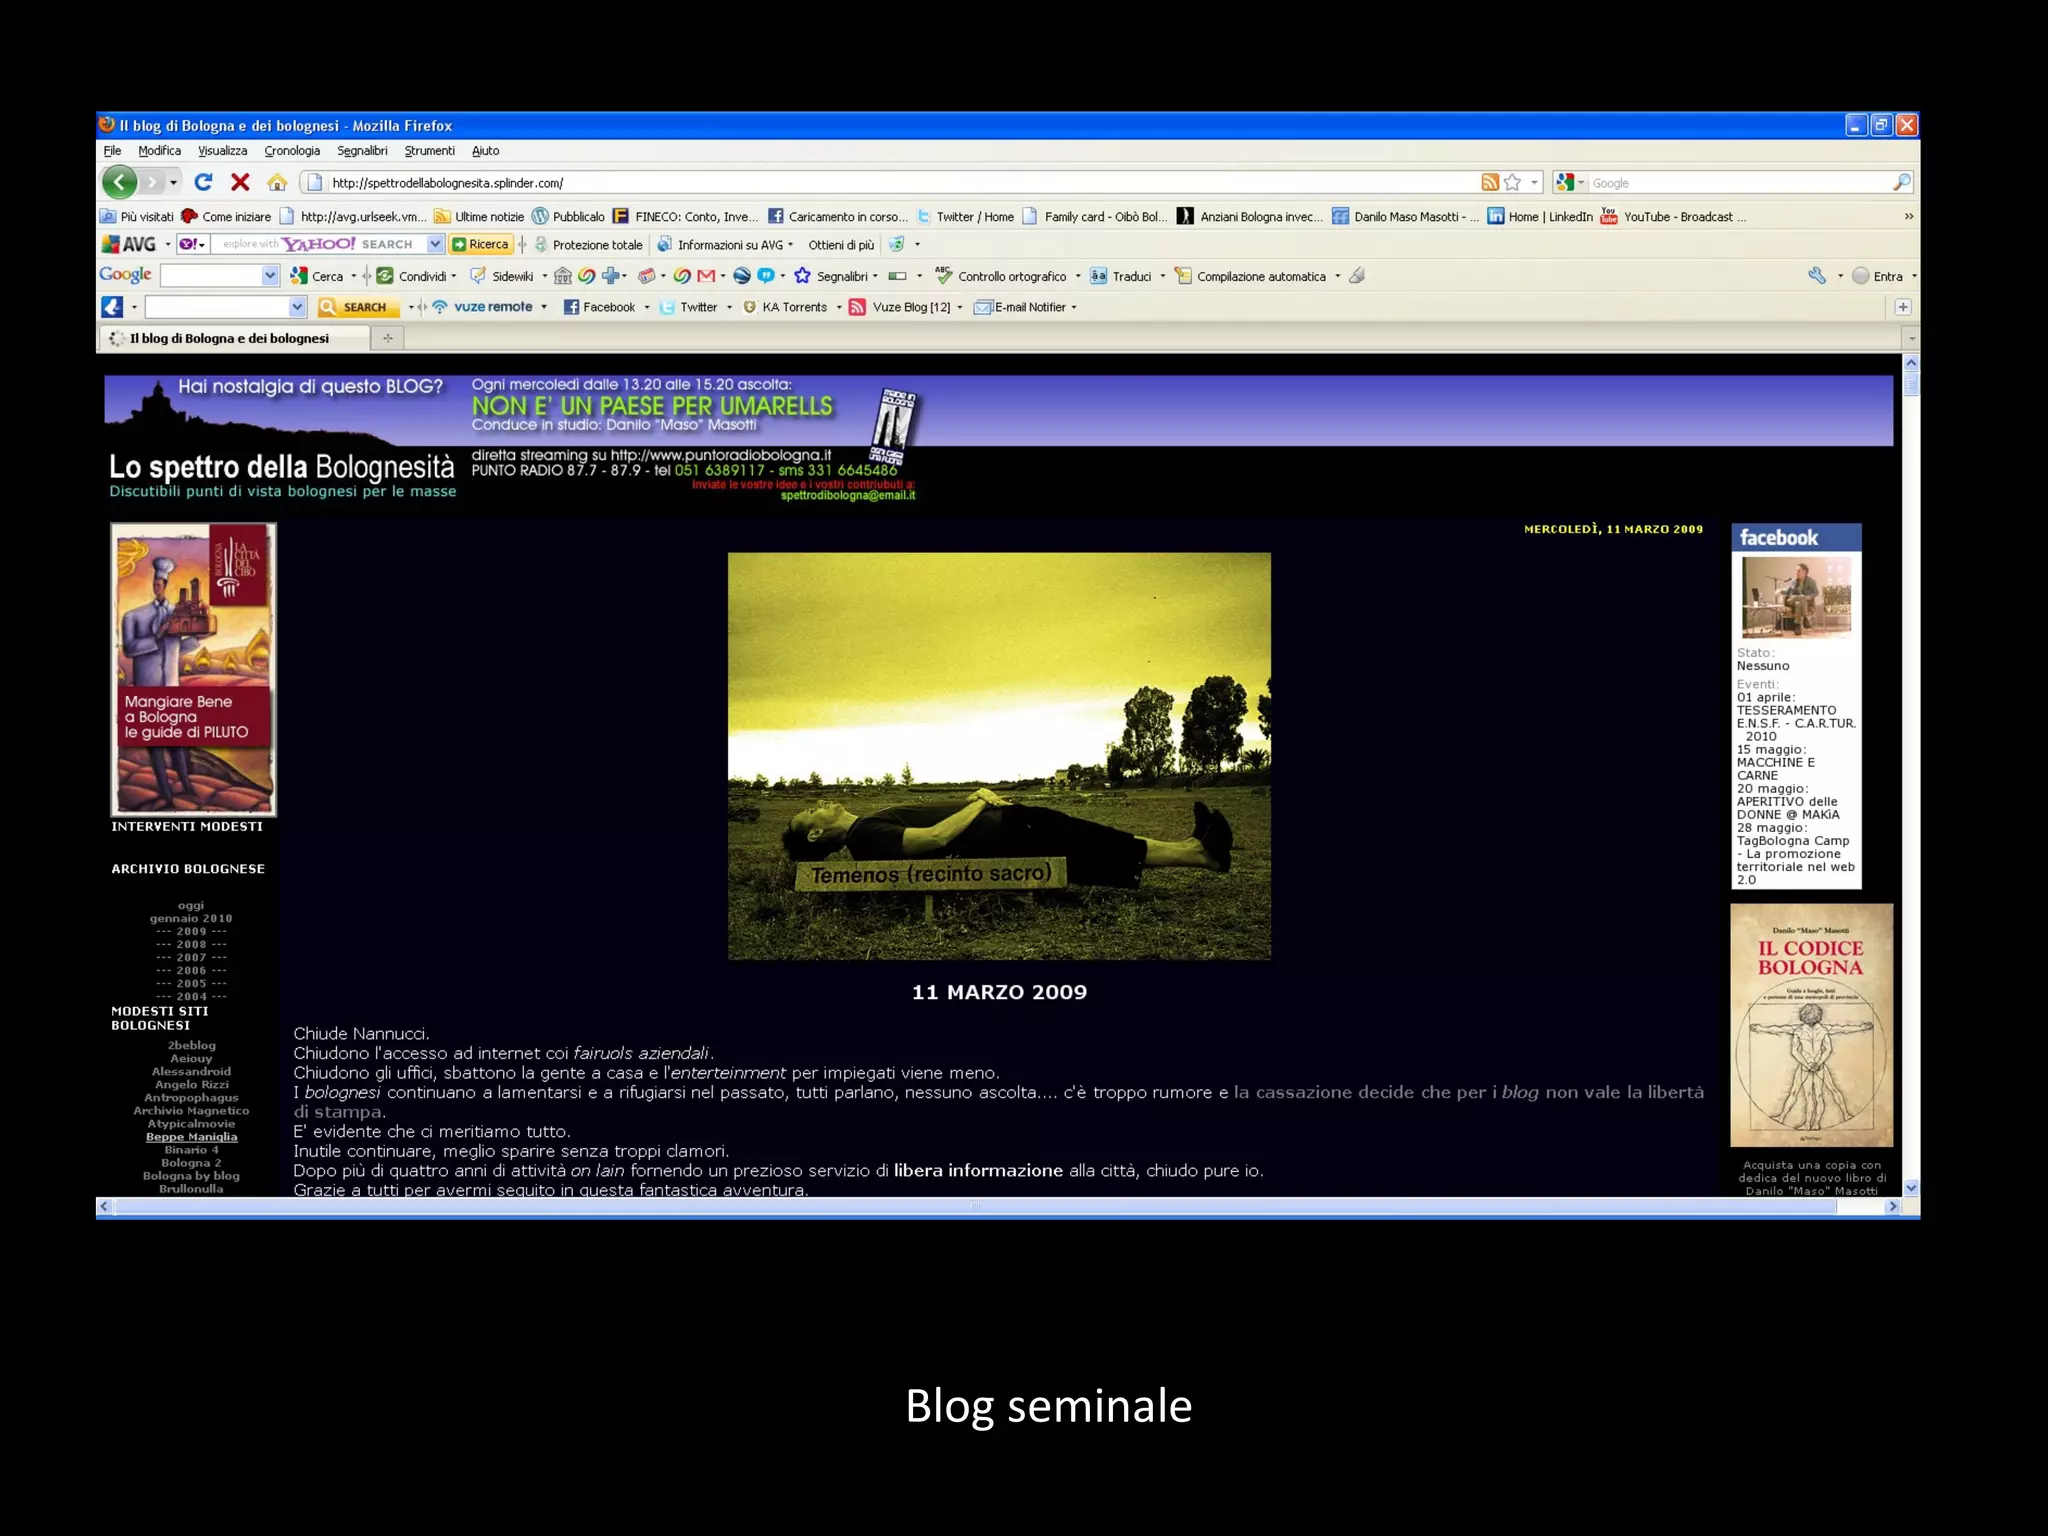Open the Visualizza menu
The width and height of the screenshot is (2048, 1536).
click(222, 151)
